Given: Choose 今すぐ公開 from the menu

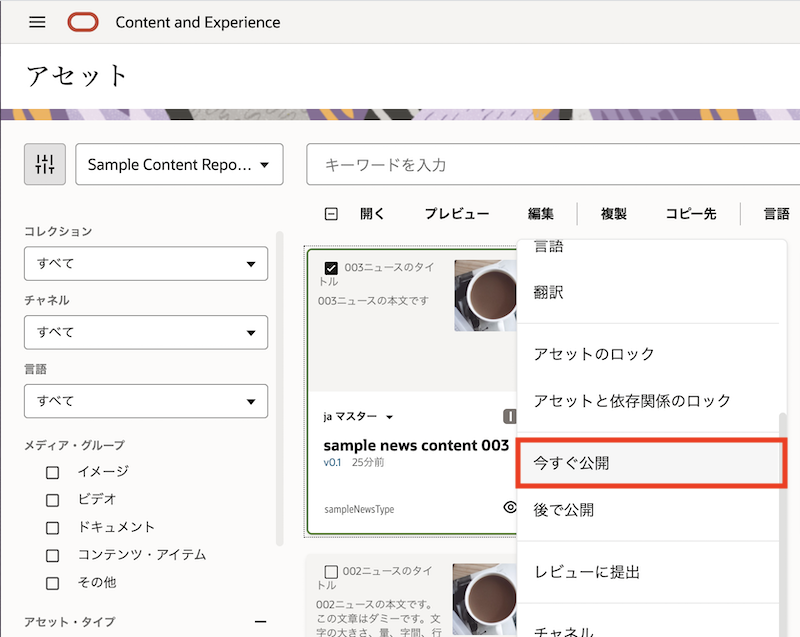Looking at the screenshot, I should [x=650, y=463].
